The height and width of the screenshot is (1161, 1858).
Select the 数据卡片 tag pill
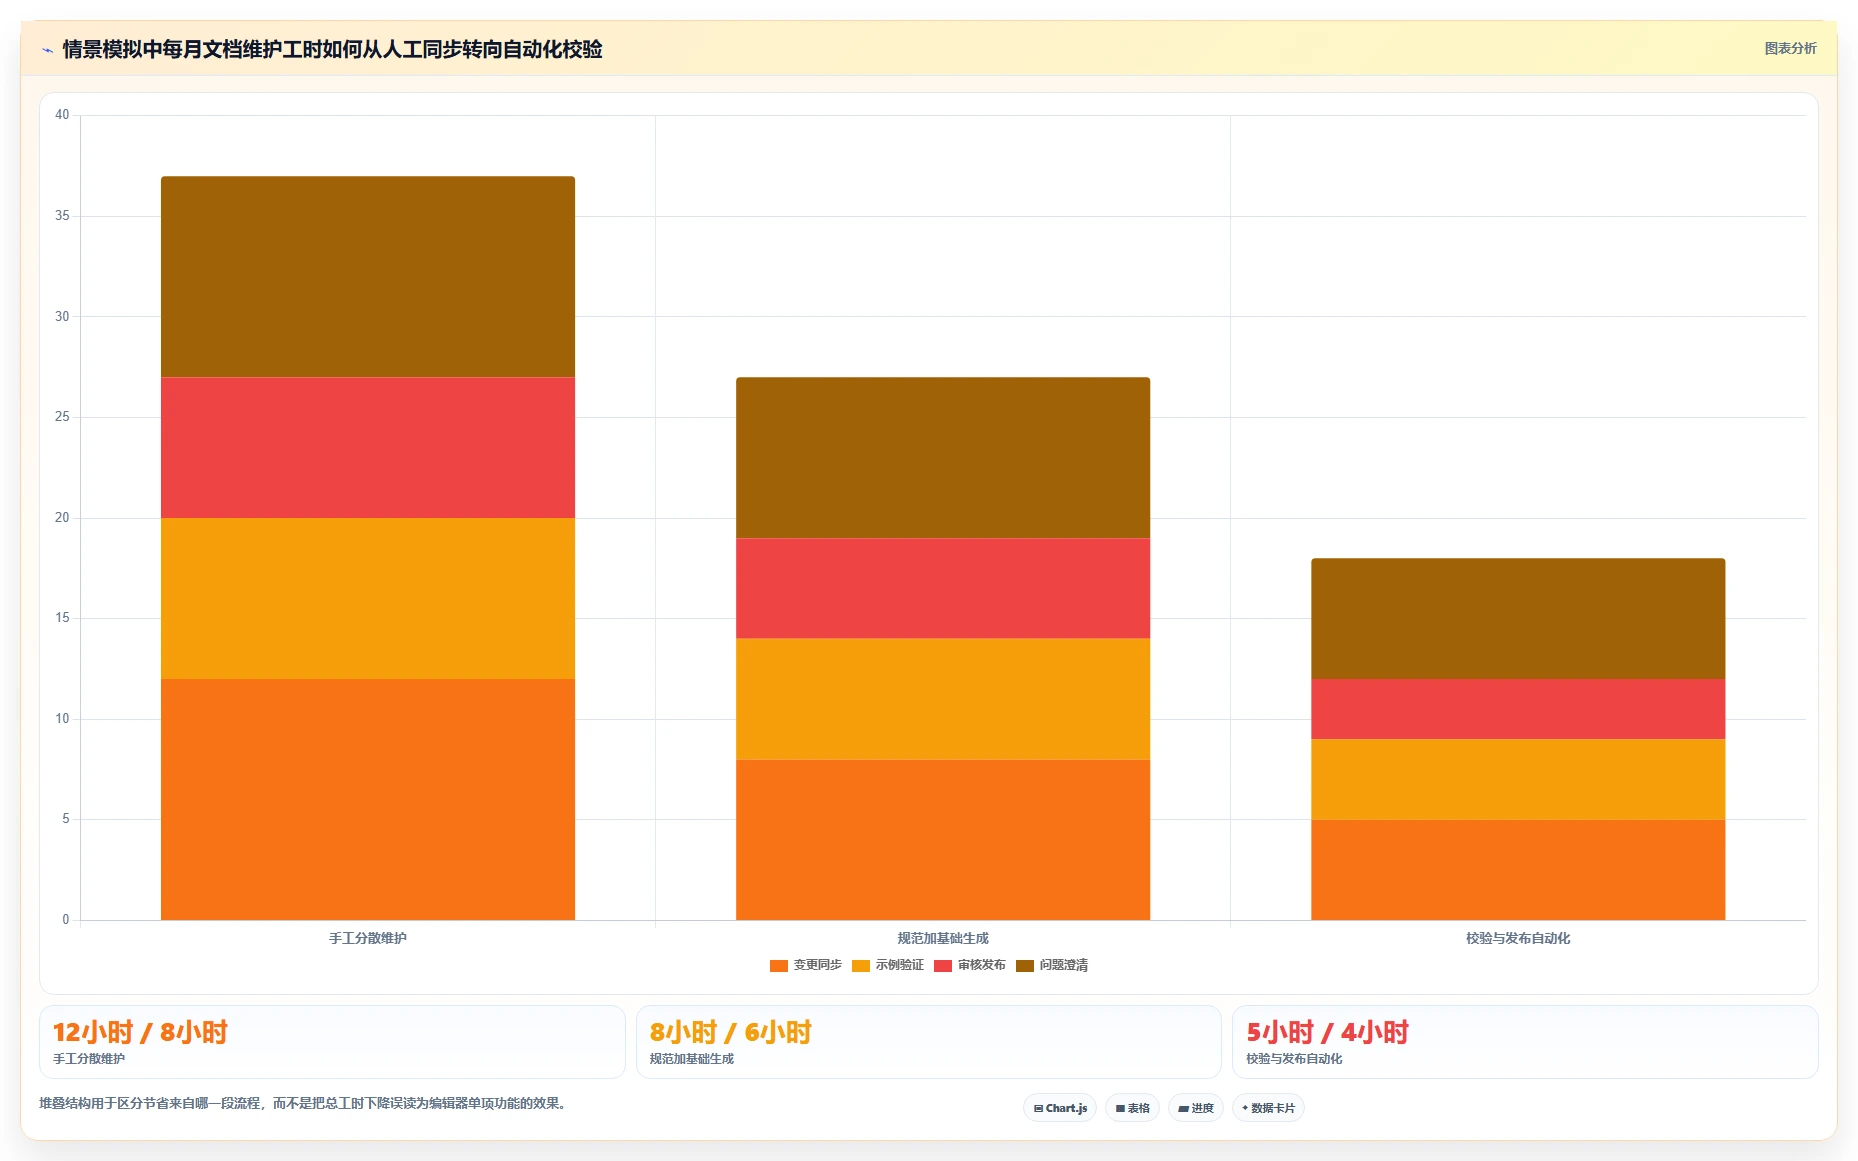click(1268, 1108)
